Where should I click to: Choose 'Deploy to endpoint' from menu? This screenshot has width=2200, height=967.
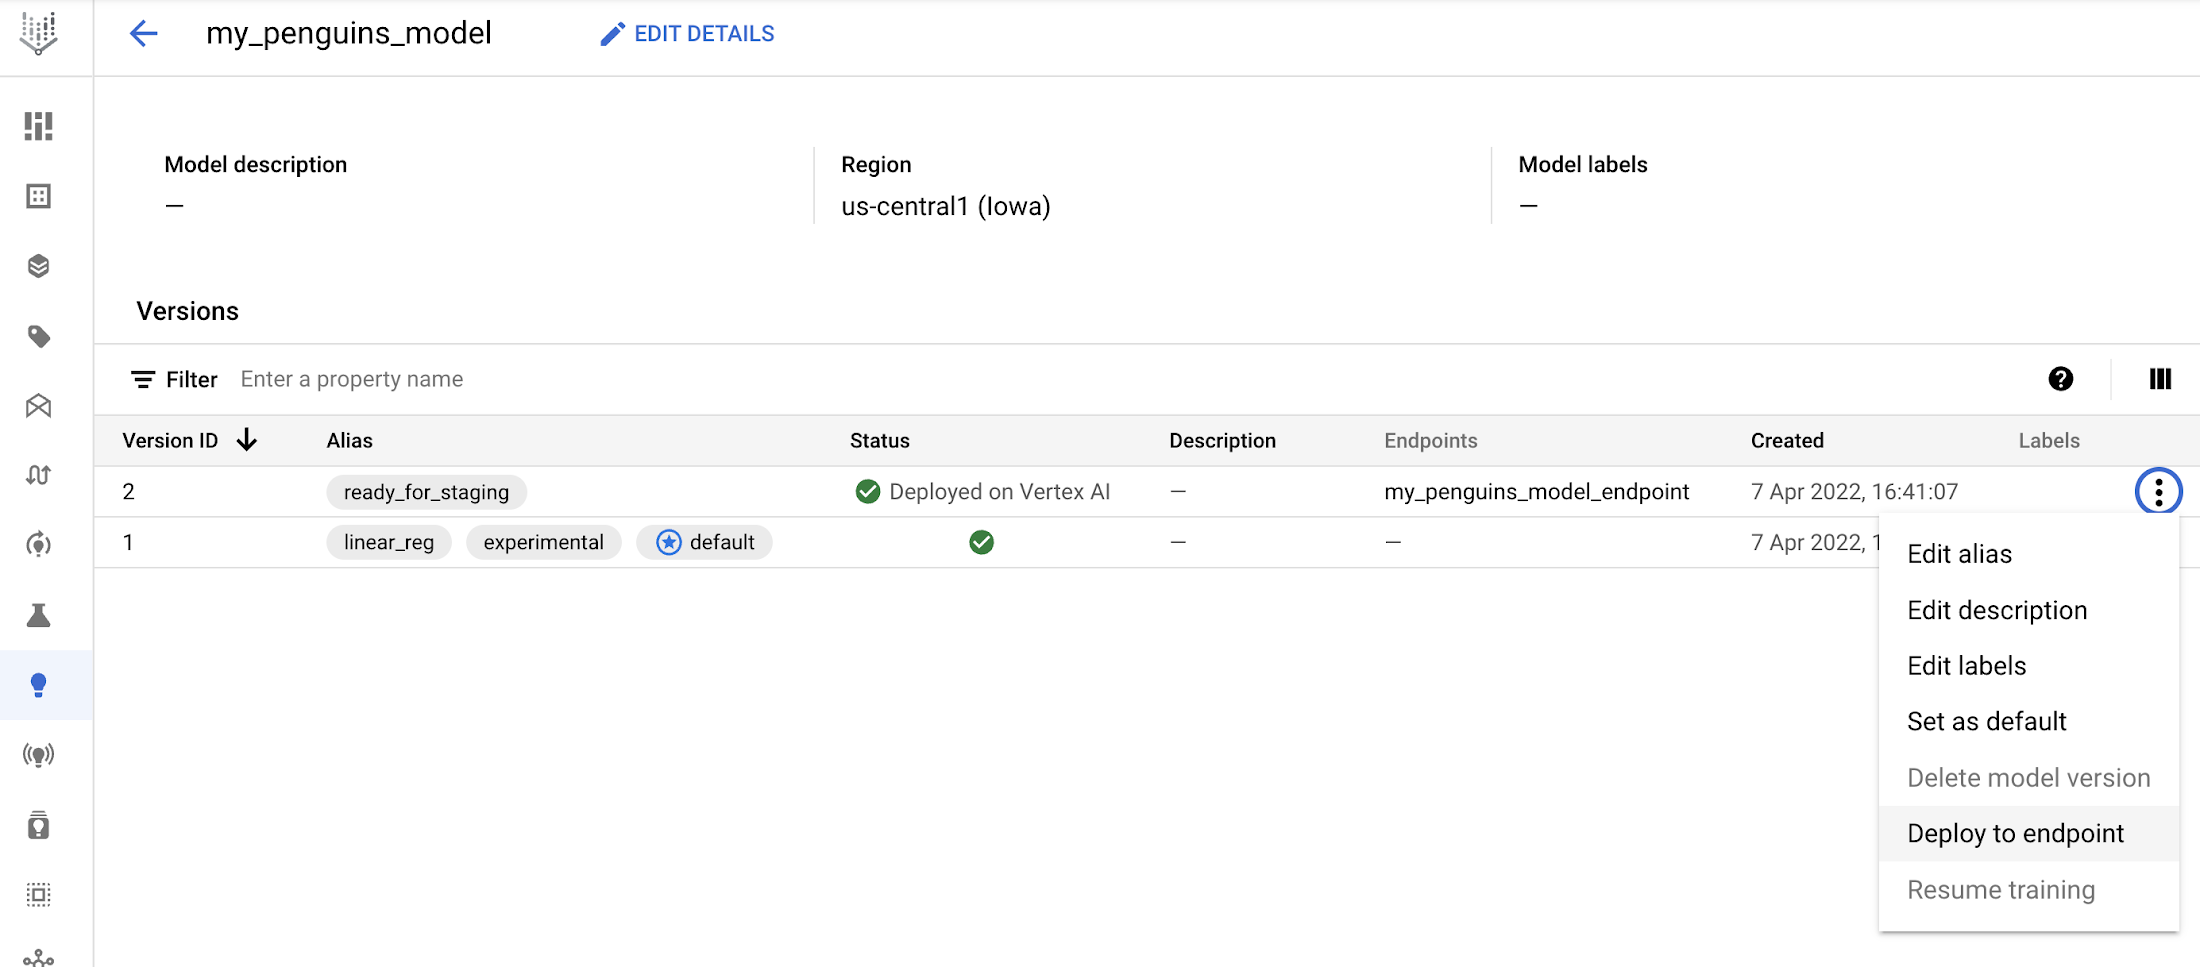click(2029, 833)
